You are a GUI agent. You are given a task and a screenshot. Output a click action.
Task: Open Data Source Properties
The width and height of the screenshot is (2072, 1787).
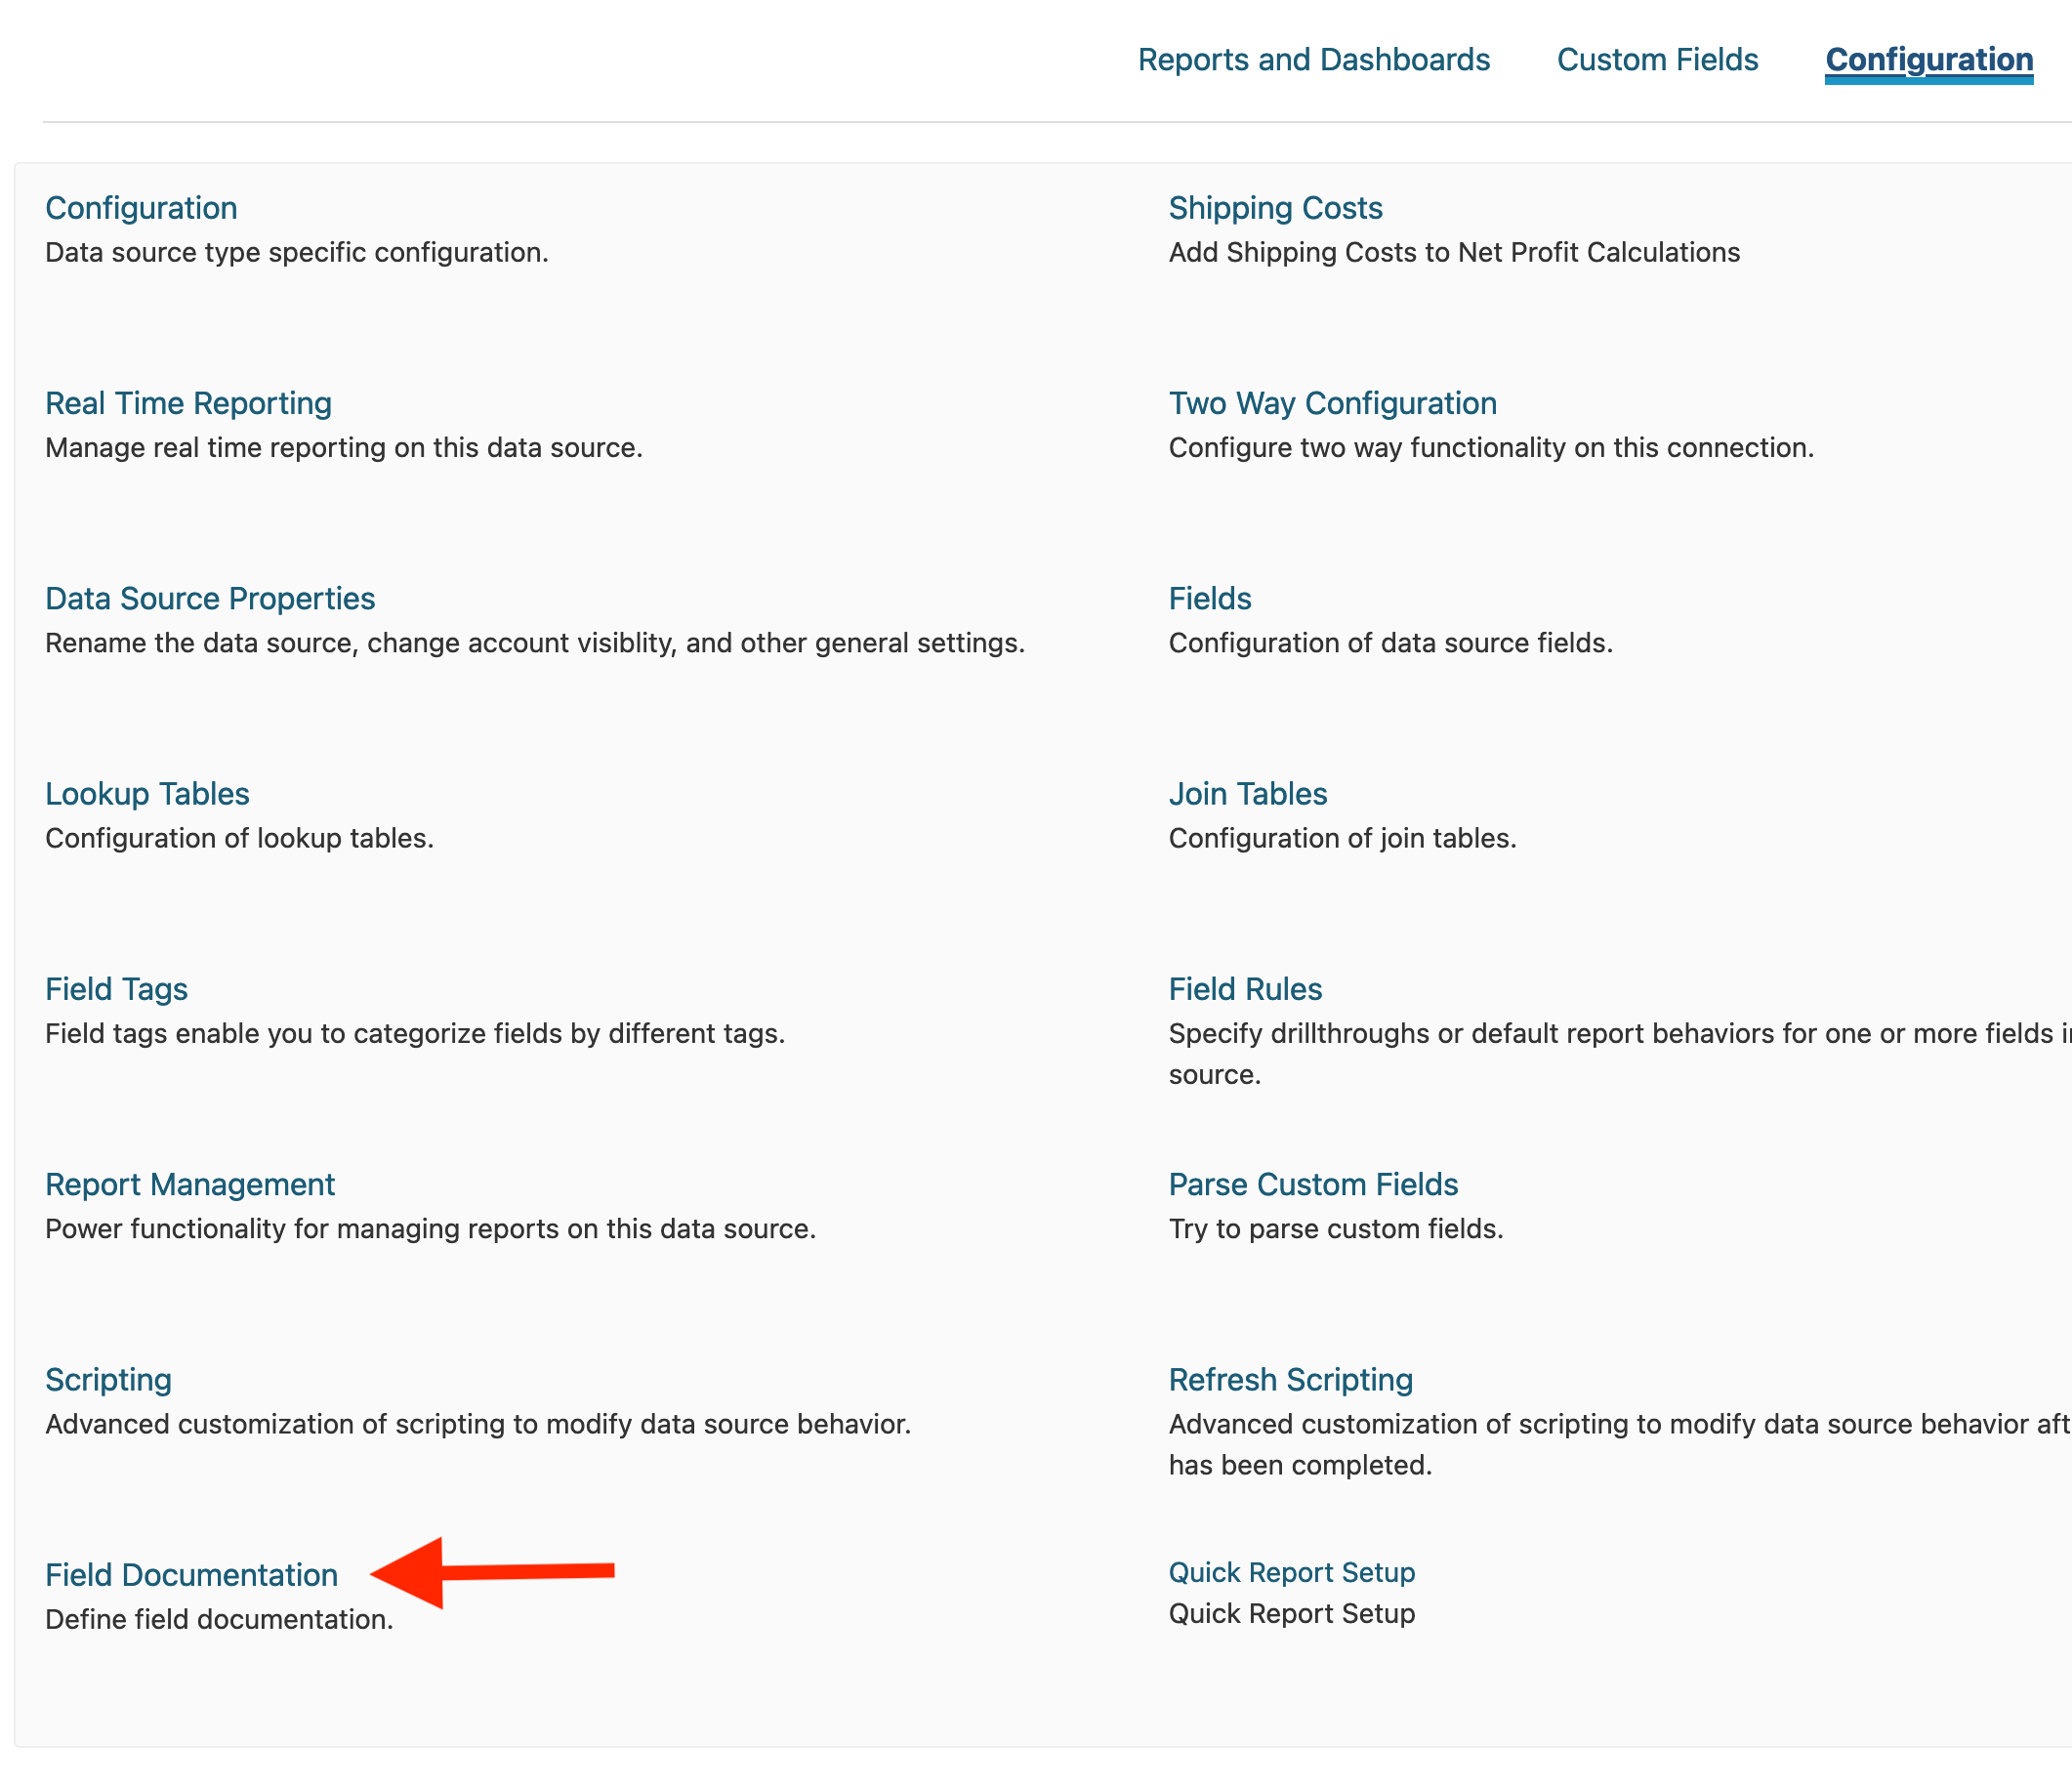210,598
